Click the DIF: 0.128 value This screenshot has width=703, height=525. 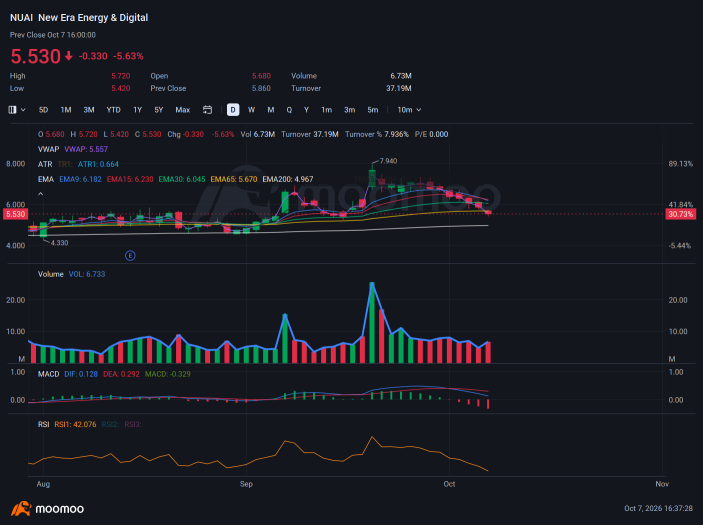tap(81, 374)
